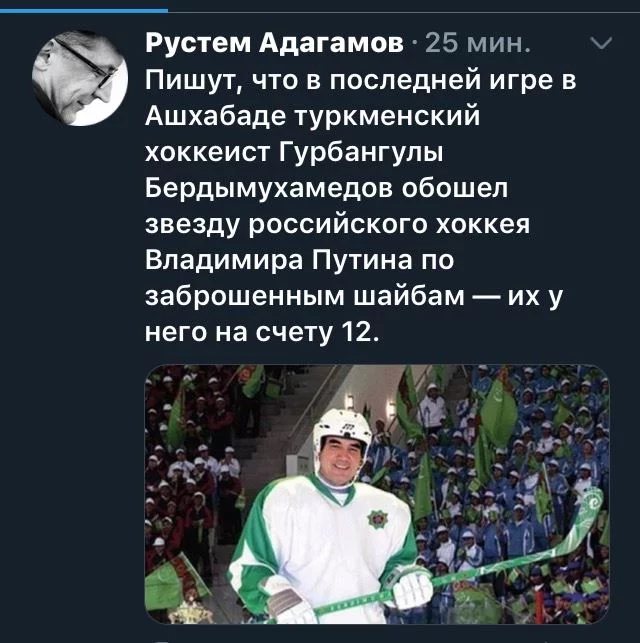
Task: Expand the tweet options chevron
Action: coord(601,43)
